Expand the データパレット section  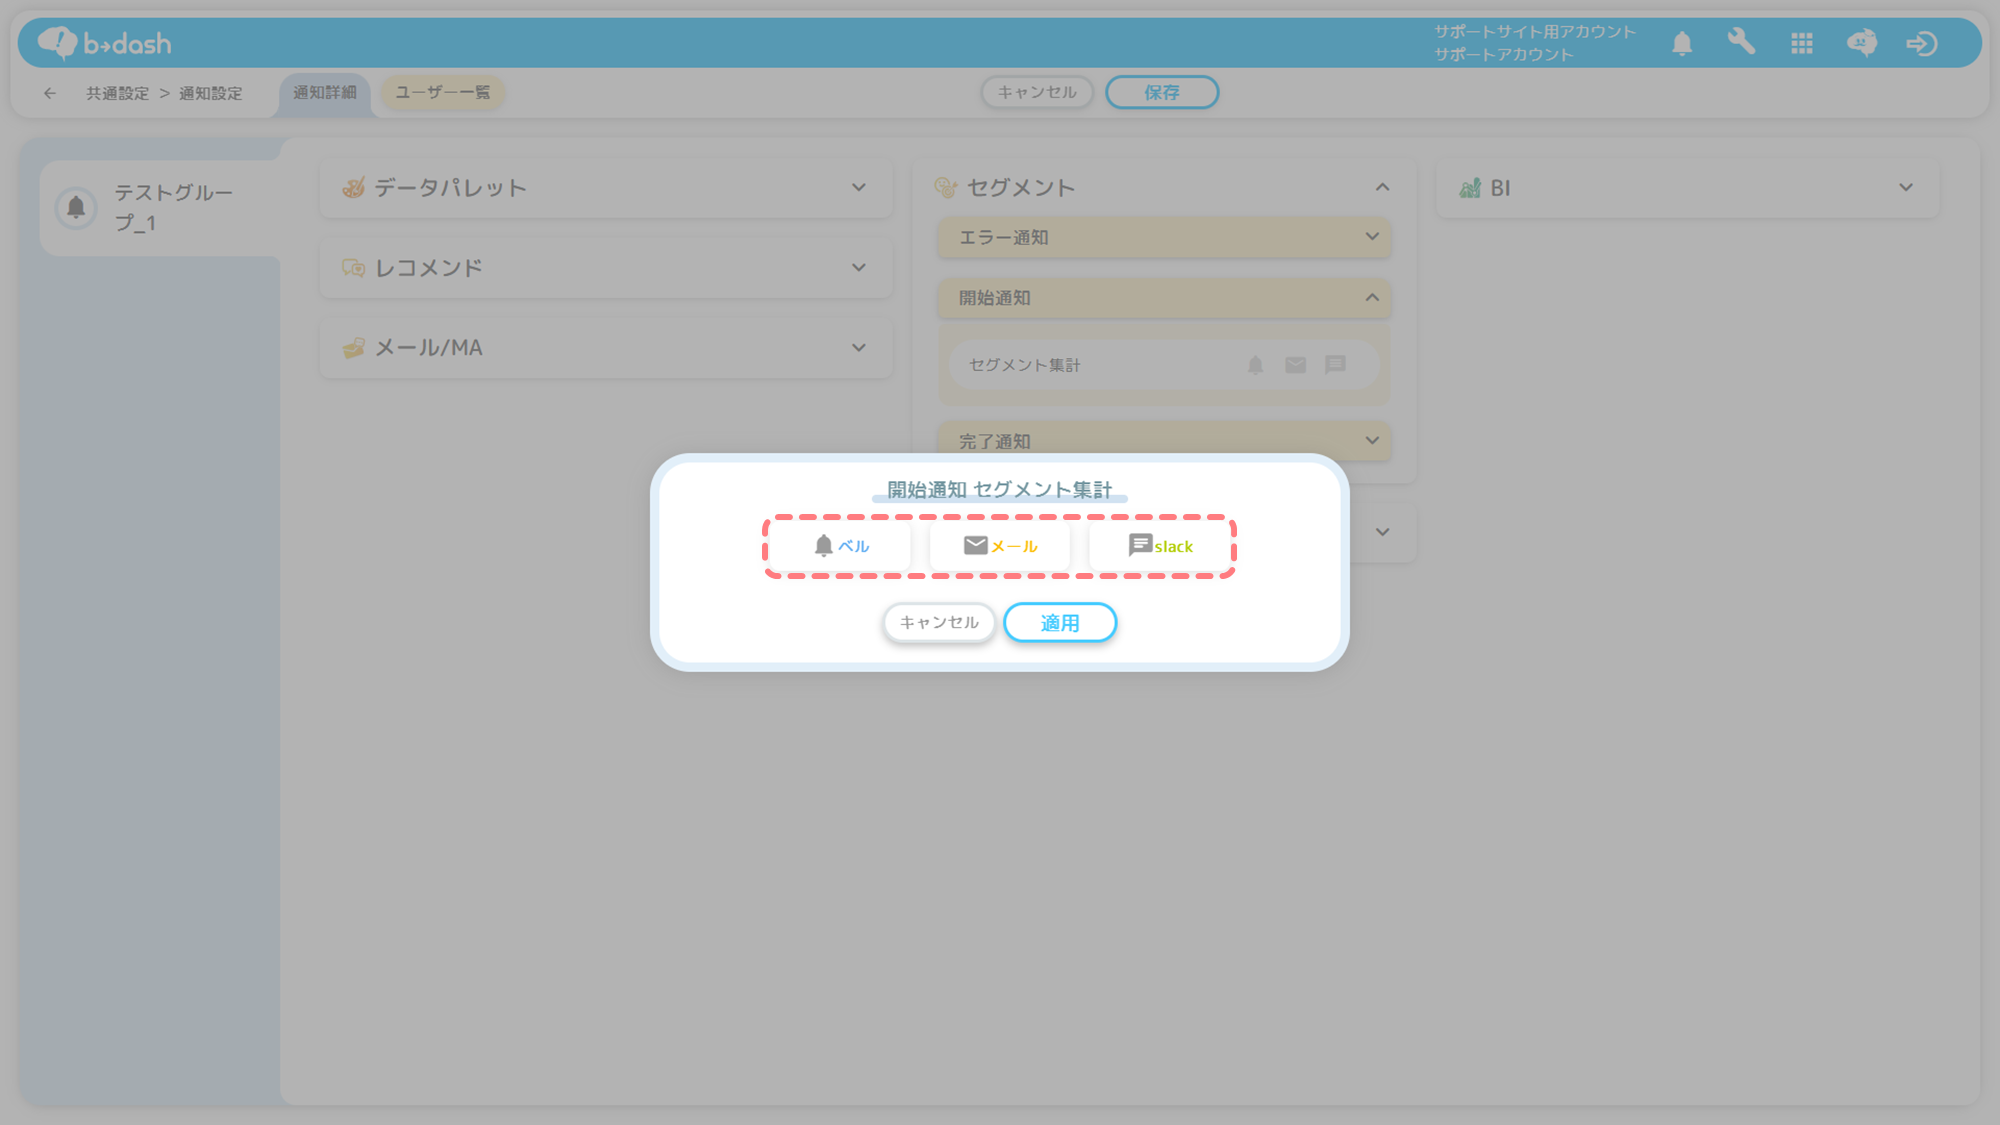pos(858,188)
